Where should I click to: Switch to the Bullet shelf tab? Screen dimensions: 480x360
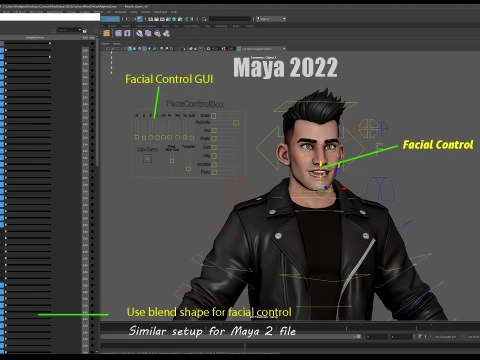click(x=236, y=26)
